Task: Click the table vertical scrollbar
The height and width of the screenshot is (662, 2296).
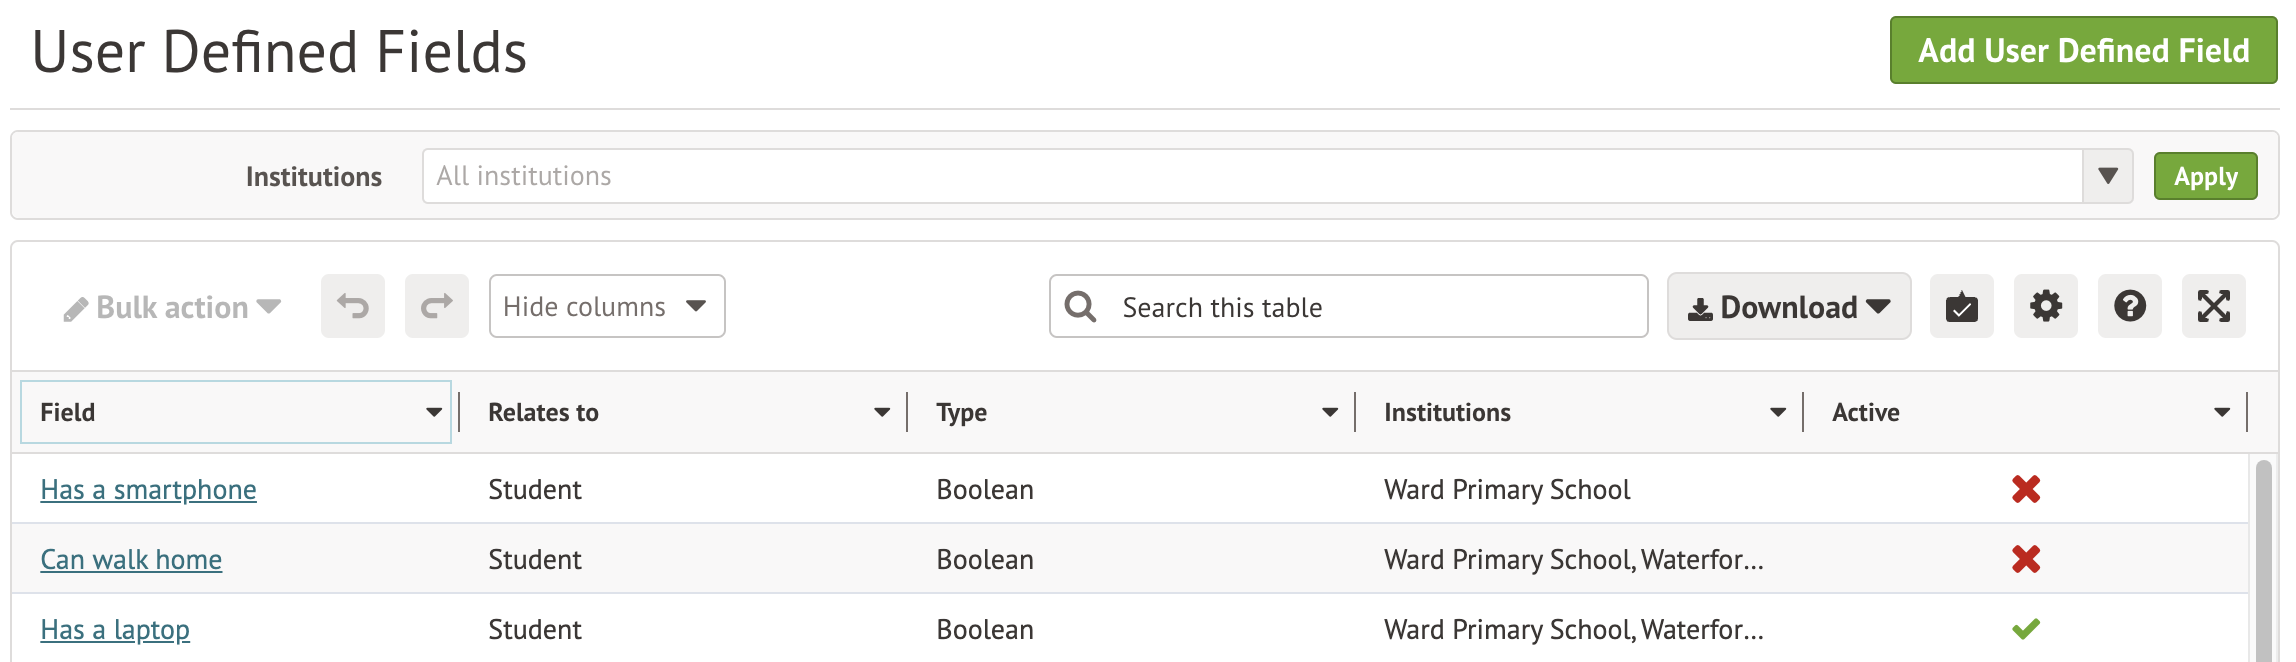Action: click(2264, 560)
